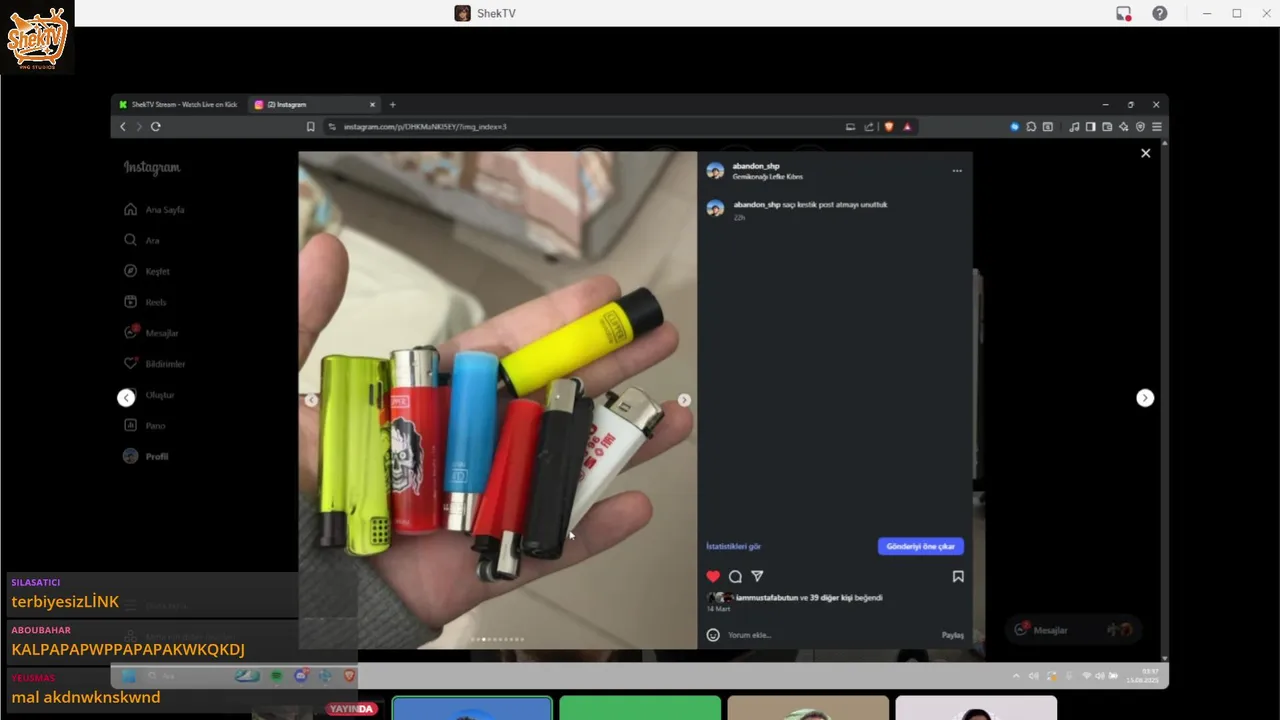Show previous photo in the carousel

pyautogui.click(x=311, y=400)
